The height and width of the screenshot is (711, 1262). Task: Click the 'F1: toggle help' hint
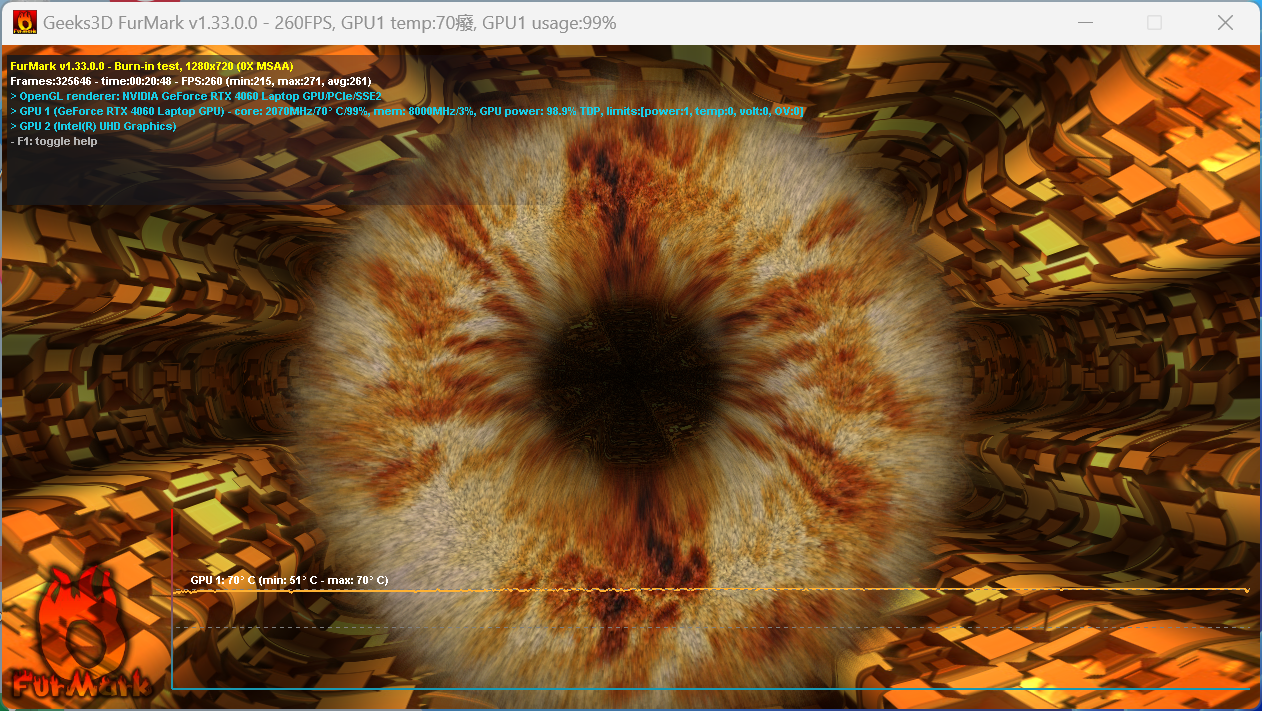[x=54, y=141]
